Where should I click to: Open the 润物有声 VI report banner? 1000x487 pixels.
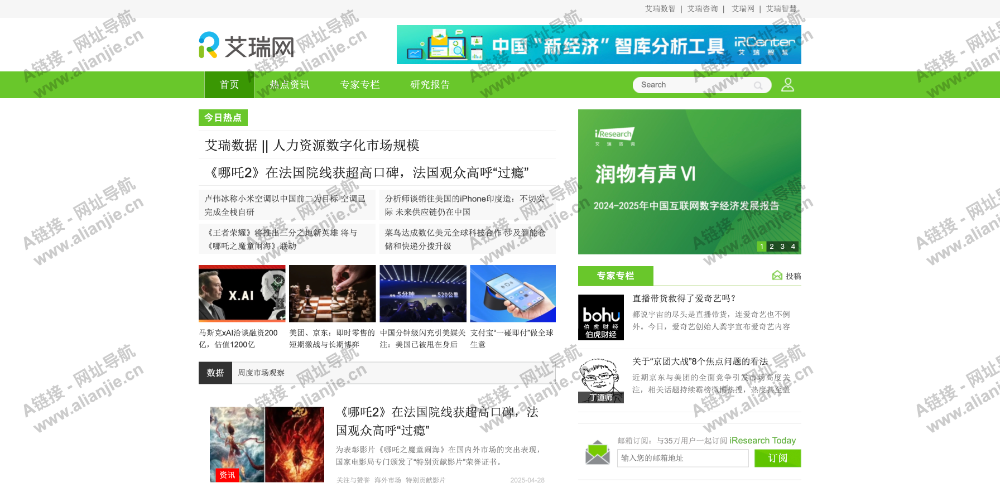click(689, 182)
